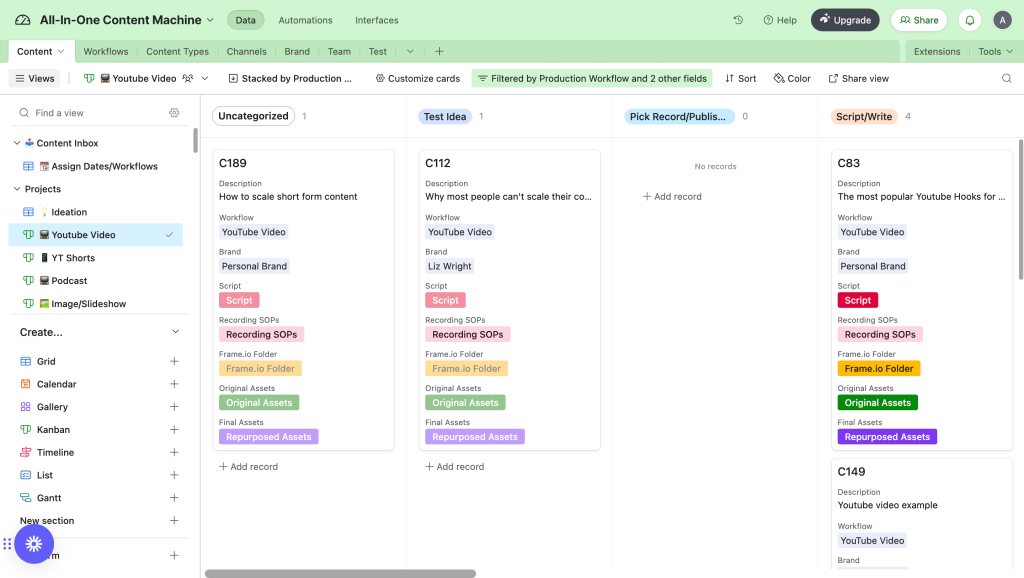Open the Tools dropdown menu
The width and height of the screenshot is (1024, 578).
(995, 51)
